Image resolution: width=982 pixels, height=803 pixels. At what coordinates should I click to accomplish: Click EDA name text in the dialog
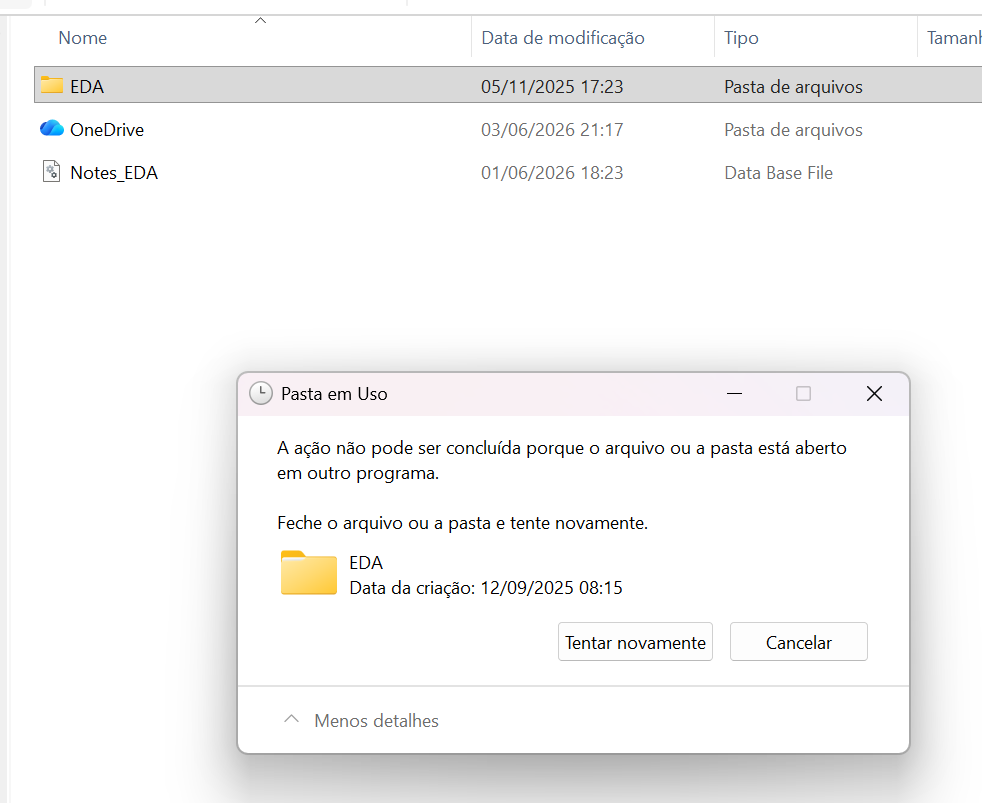point(366,562)
